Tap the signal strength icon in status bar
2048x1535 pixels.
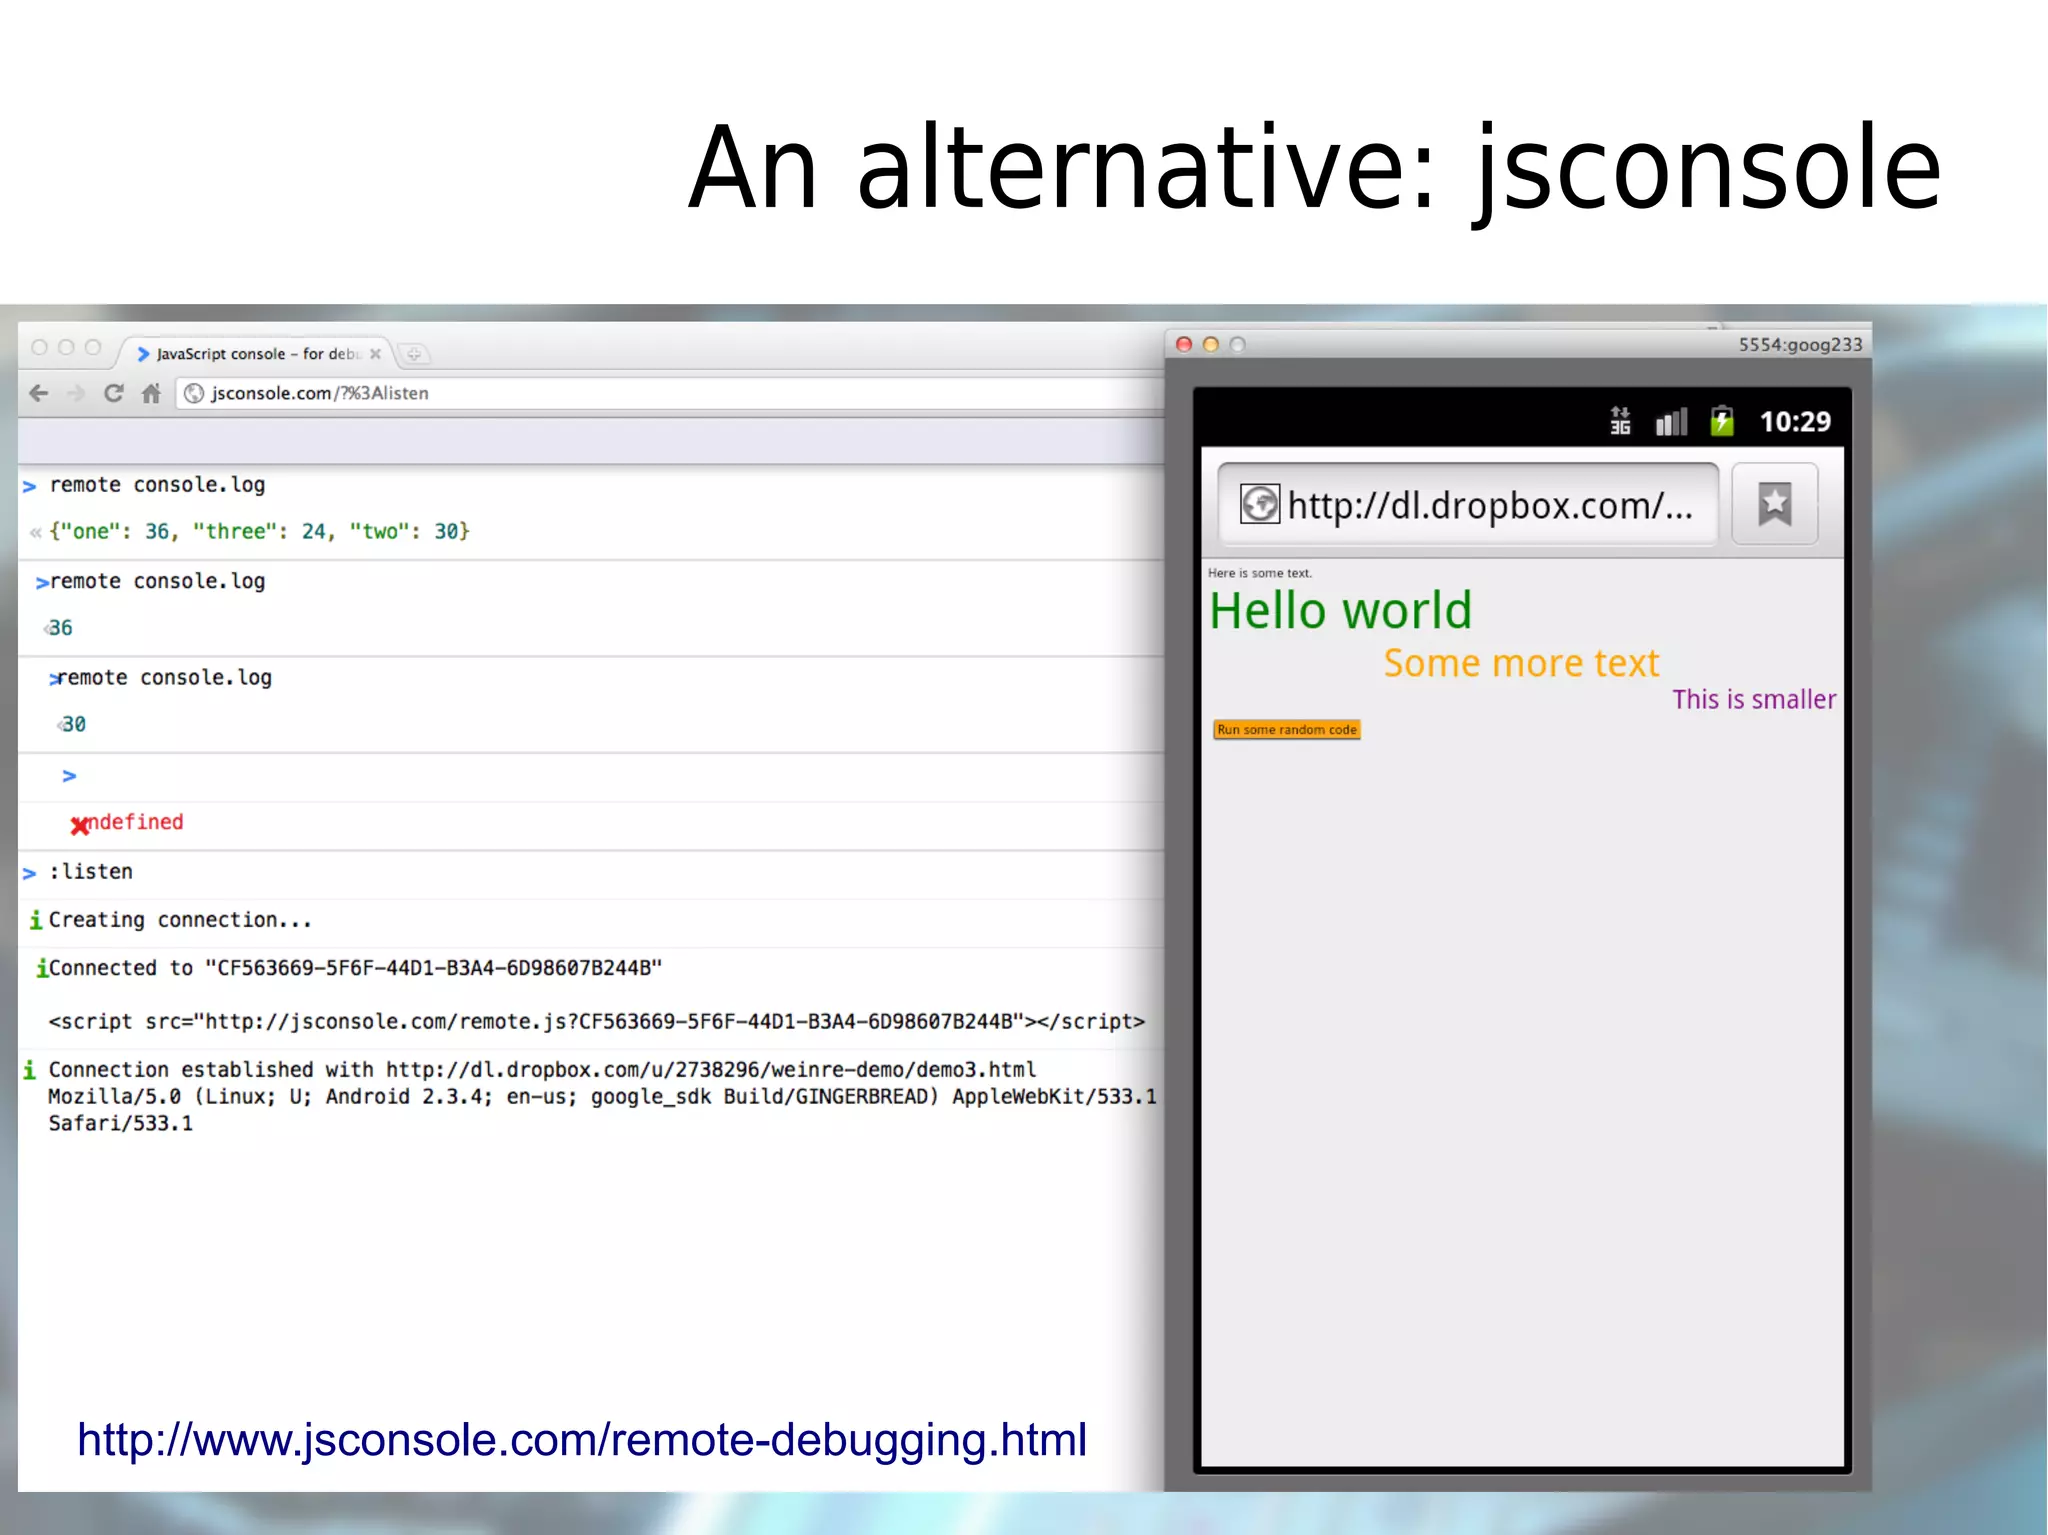1671,422
